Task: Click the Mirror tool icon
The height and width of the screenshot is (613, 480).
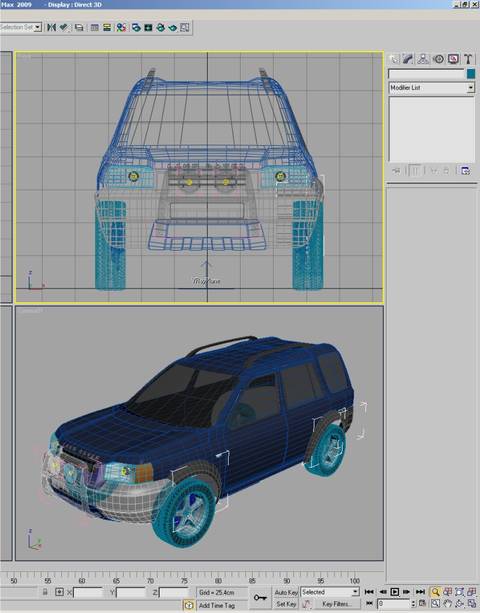Action: click(x=51, y=27)
